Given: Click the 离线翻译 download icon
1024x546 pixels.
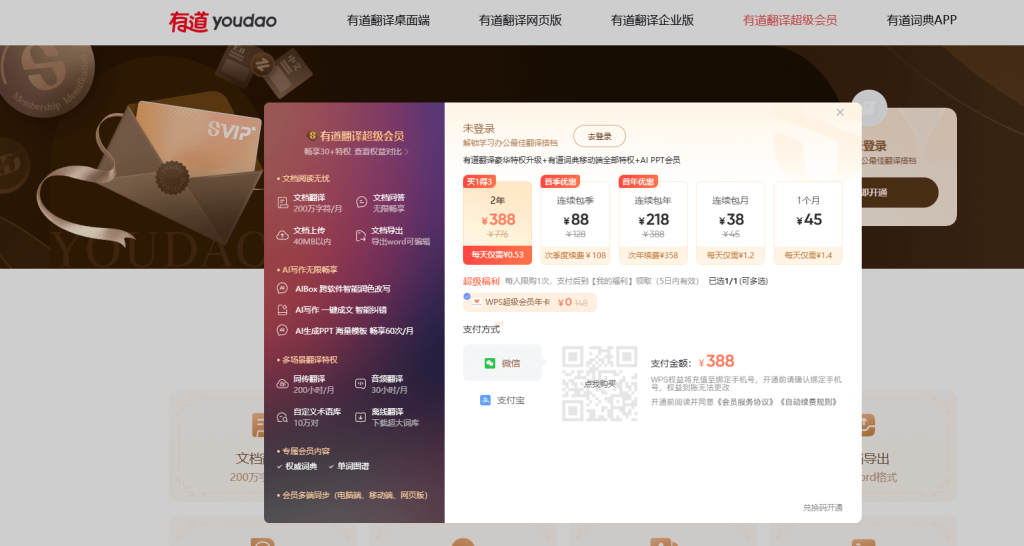Looking at the screenshot, I should (361, 417).
